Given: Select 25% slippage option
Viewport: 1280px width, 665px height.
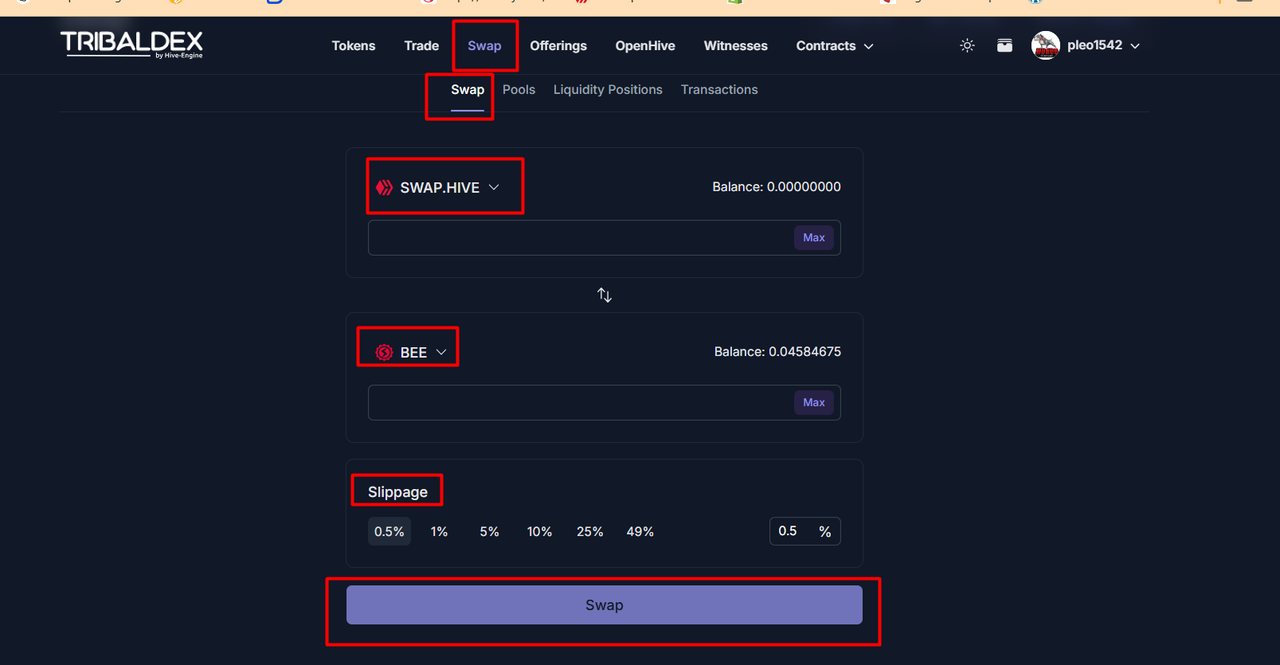Looking at the screenshot, I should point(590,532).
